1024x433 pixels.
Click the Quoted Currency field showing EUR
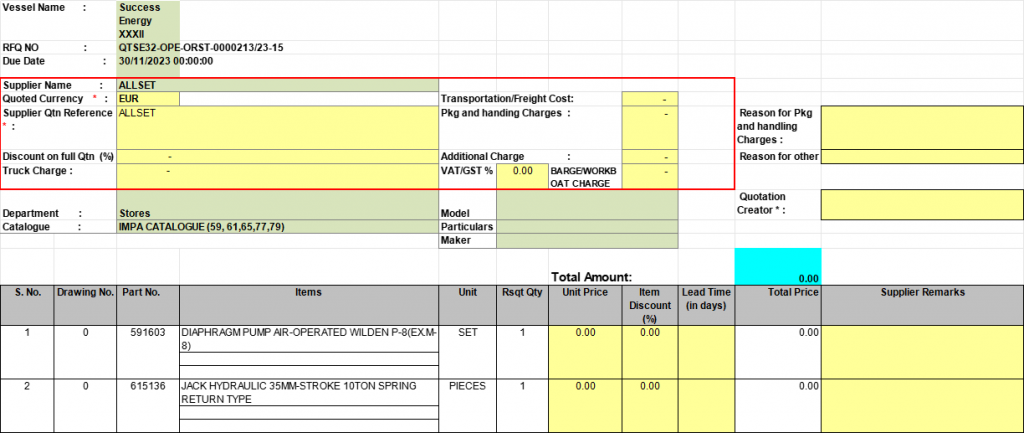[148, 99]
